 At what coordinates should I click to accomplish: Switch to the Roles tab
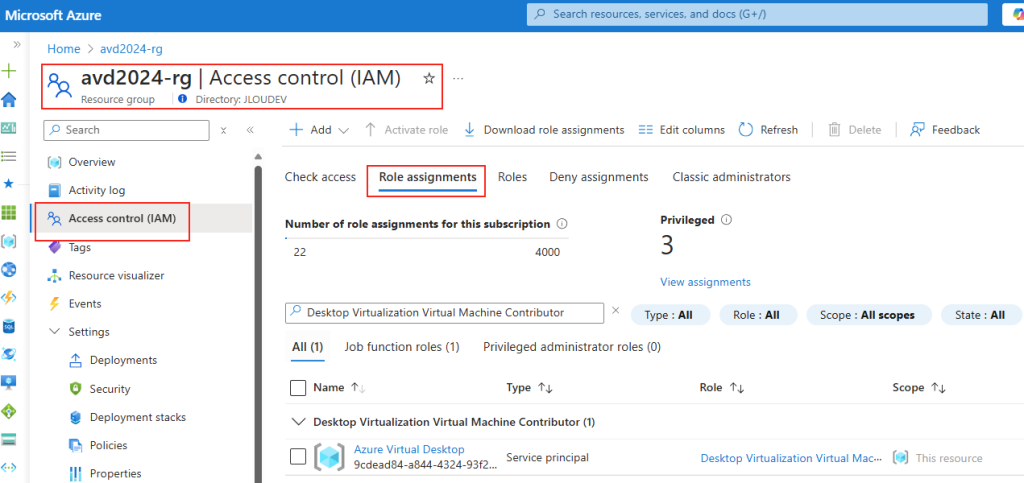click(512, 177)
